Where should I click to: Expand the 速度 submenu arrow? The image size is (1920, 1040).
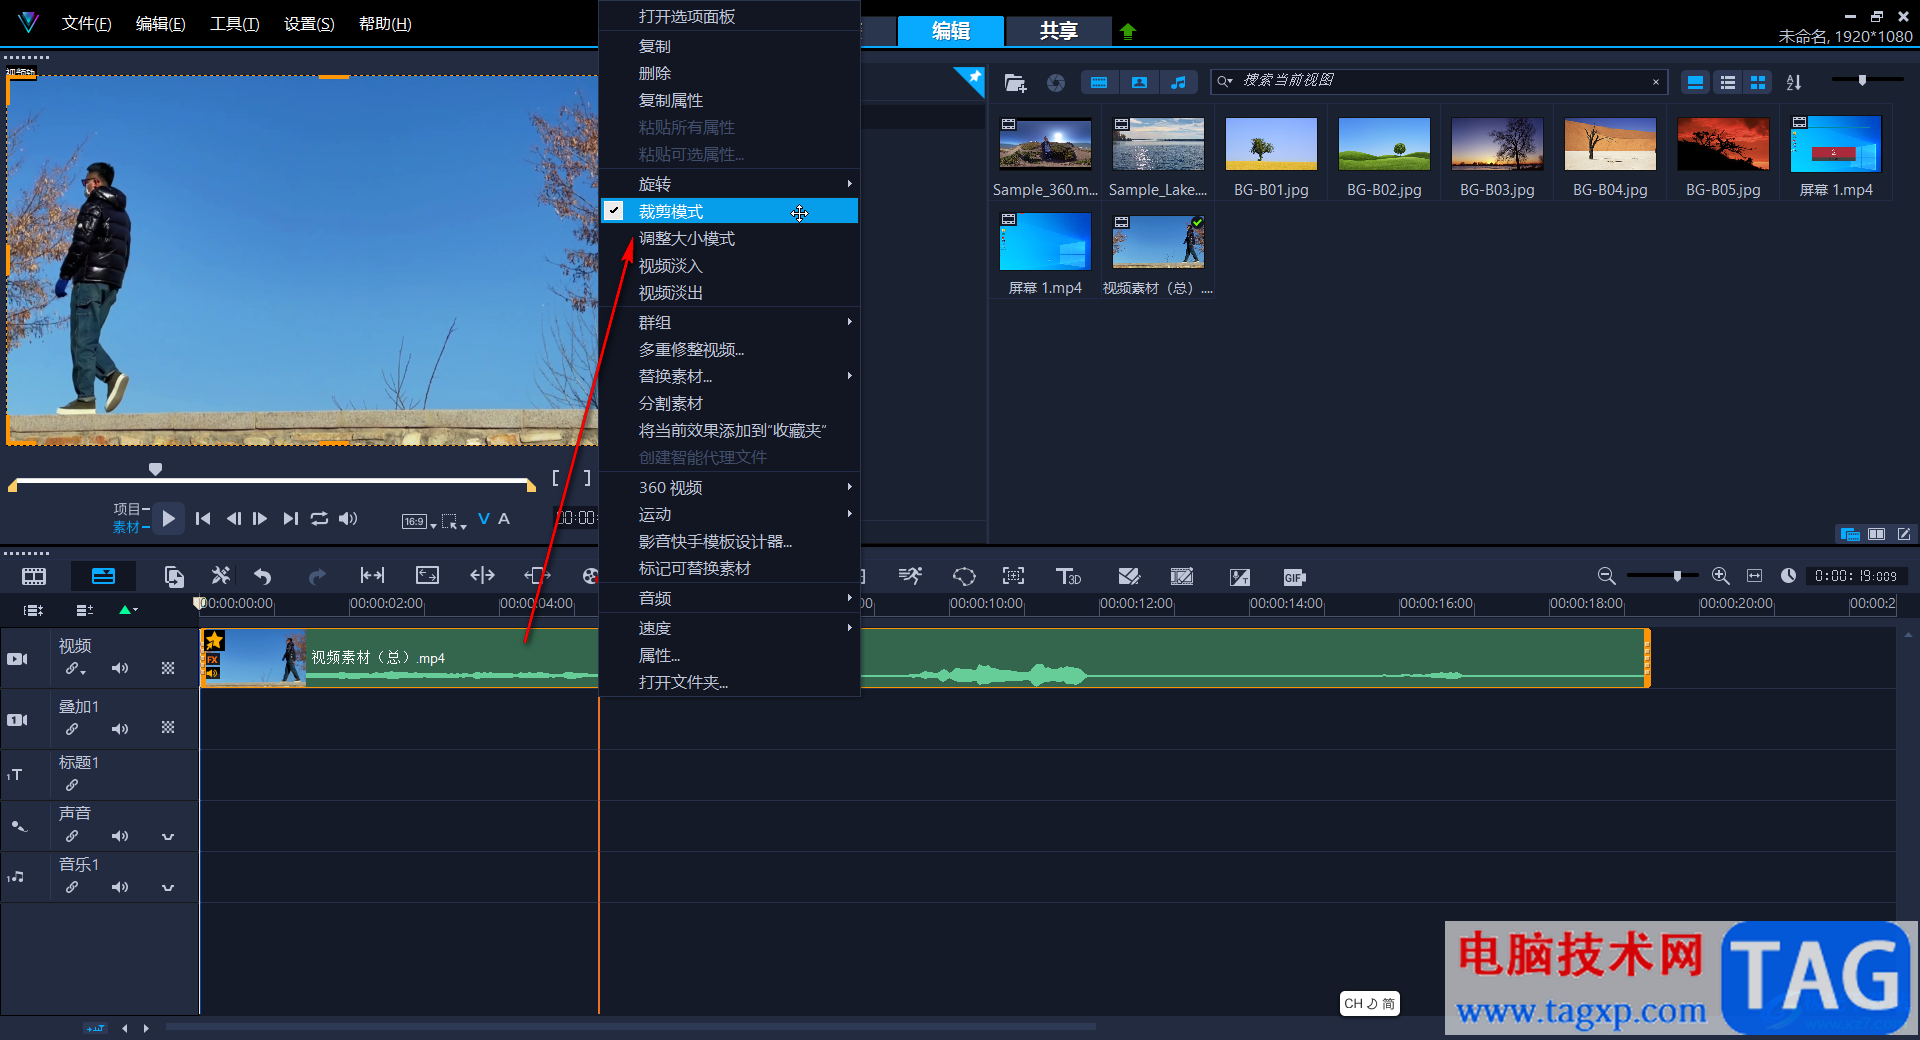850,628
